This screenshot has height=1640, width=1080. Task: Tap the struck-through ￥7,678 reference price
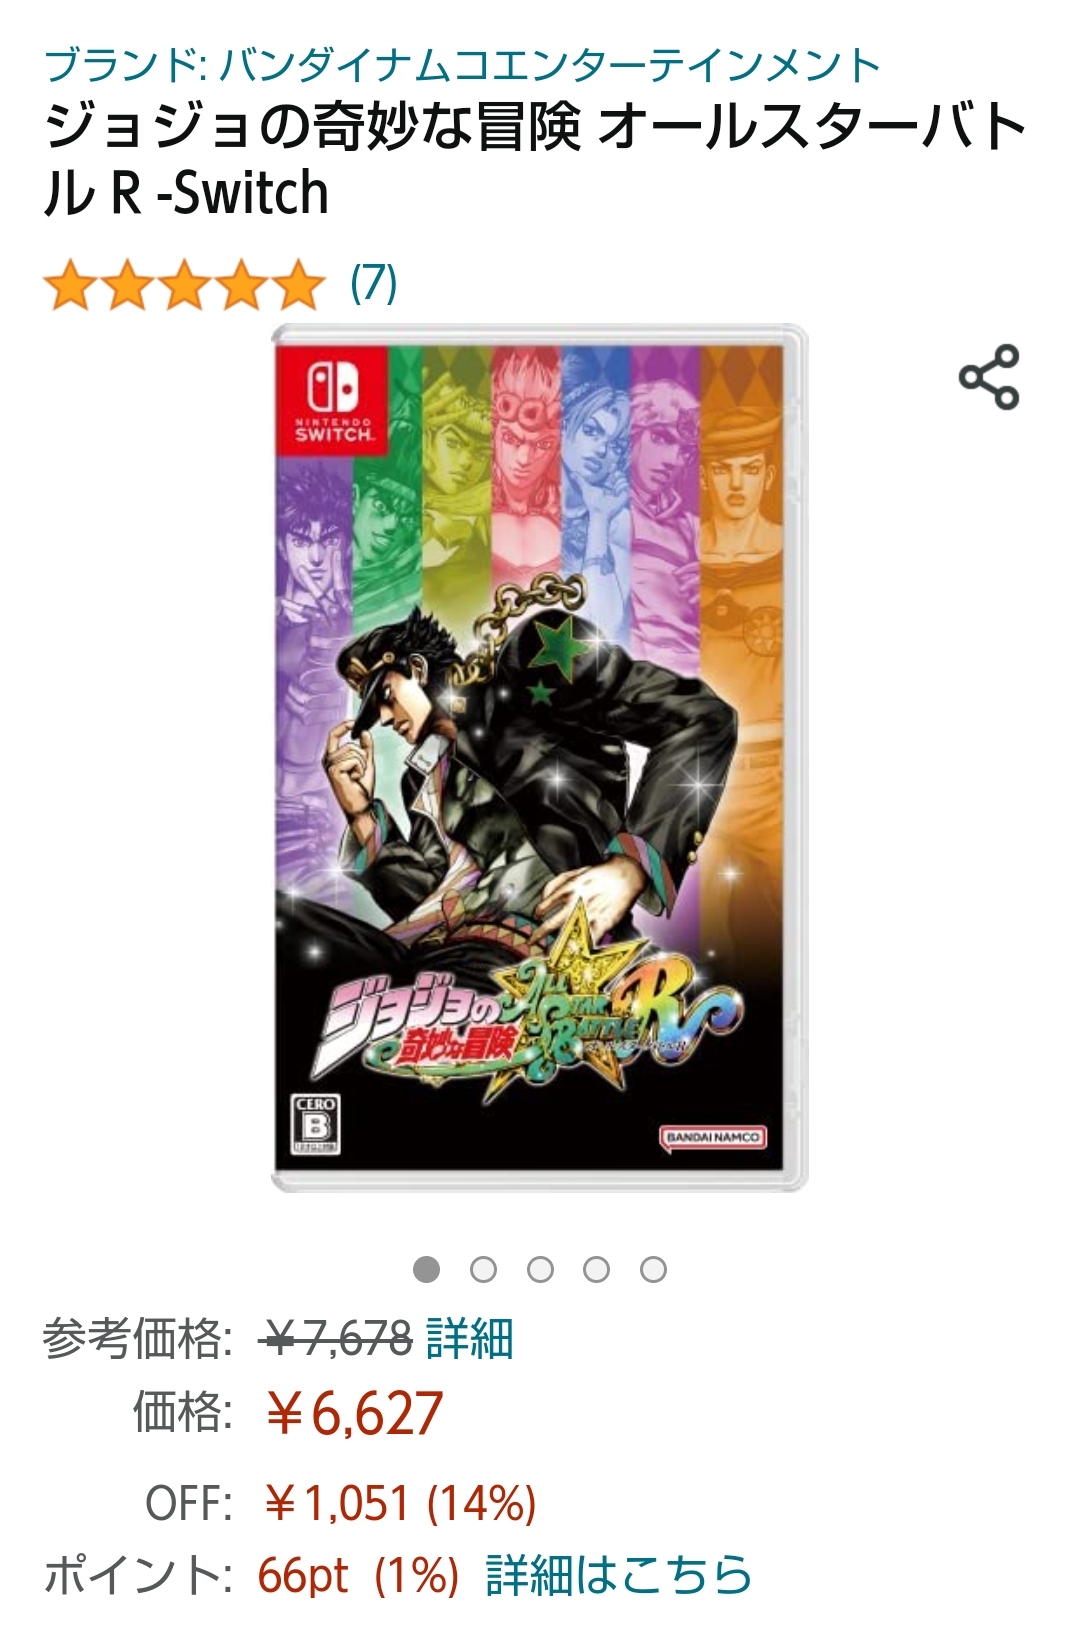(336, 1338)
